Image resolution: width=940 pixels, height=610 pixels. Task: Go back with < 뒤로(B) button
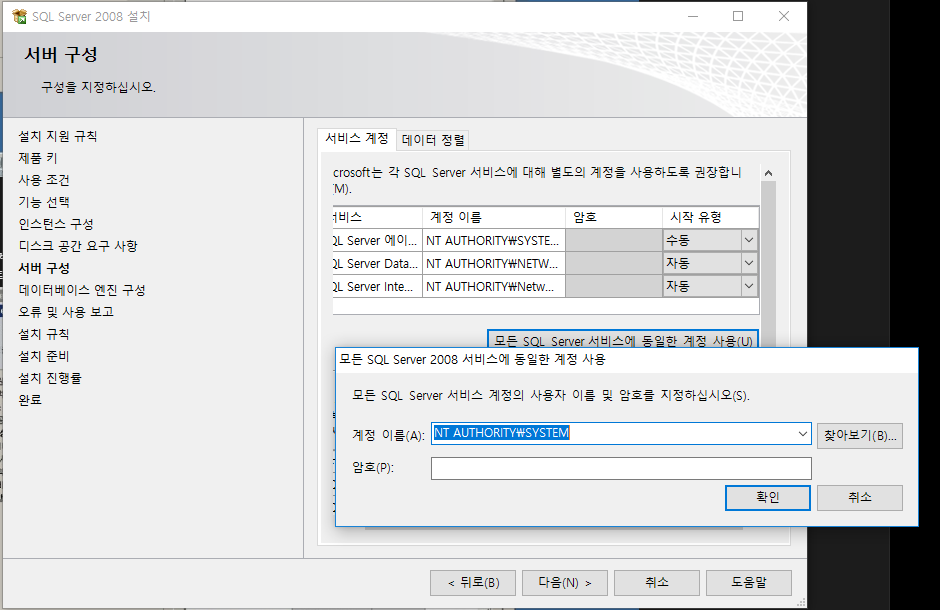[473, 582]
